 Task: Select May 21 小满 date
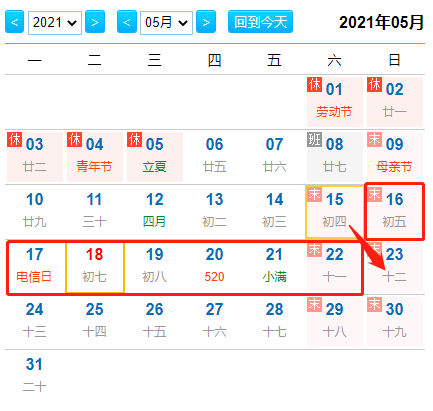click(x=275, y=267)
